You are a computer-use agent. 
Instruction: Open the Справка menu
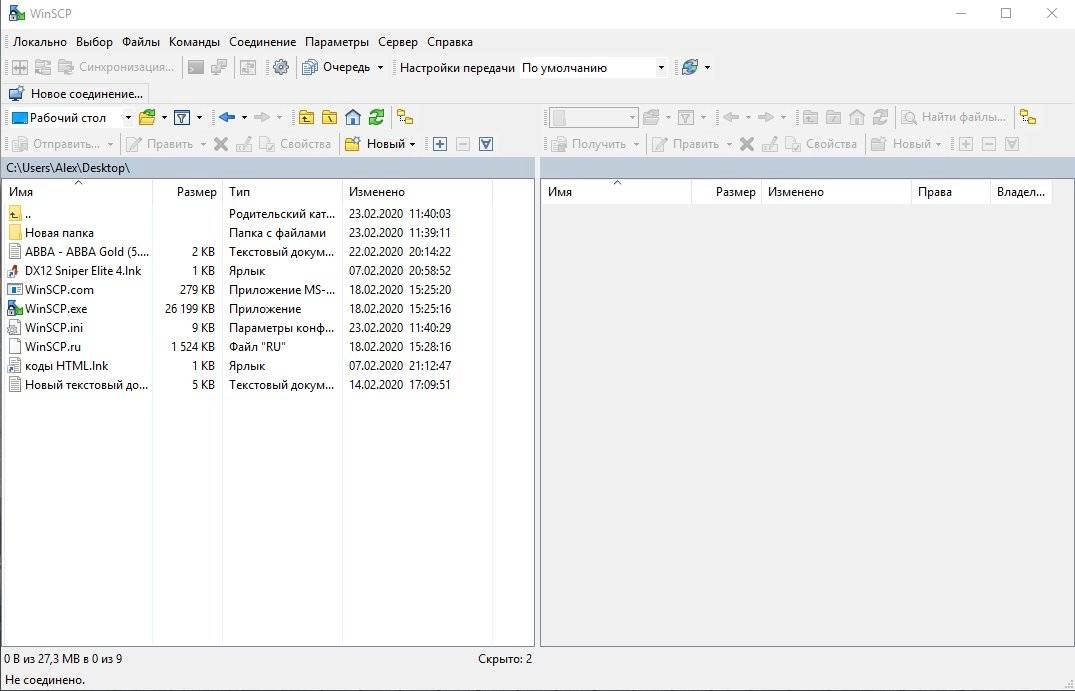pyautogui.click(x=450, y=42)
